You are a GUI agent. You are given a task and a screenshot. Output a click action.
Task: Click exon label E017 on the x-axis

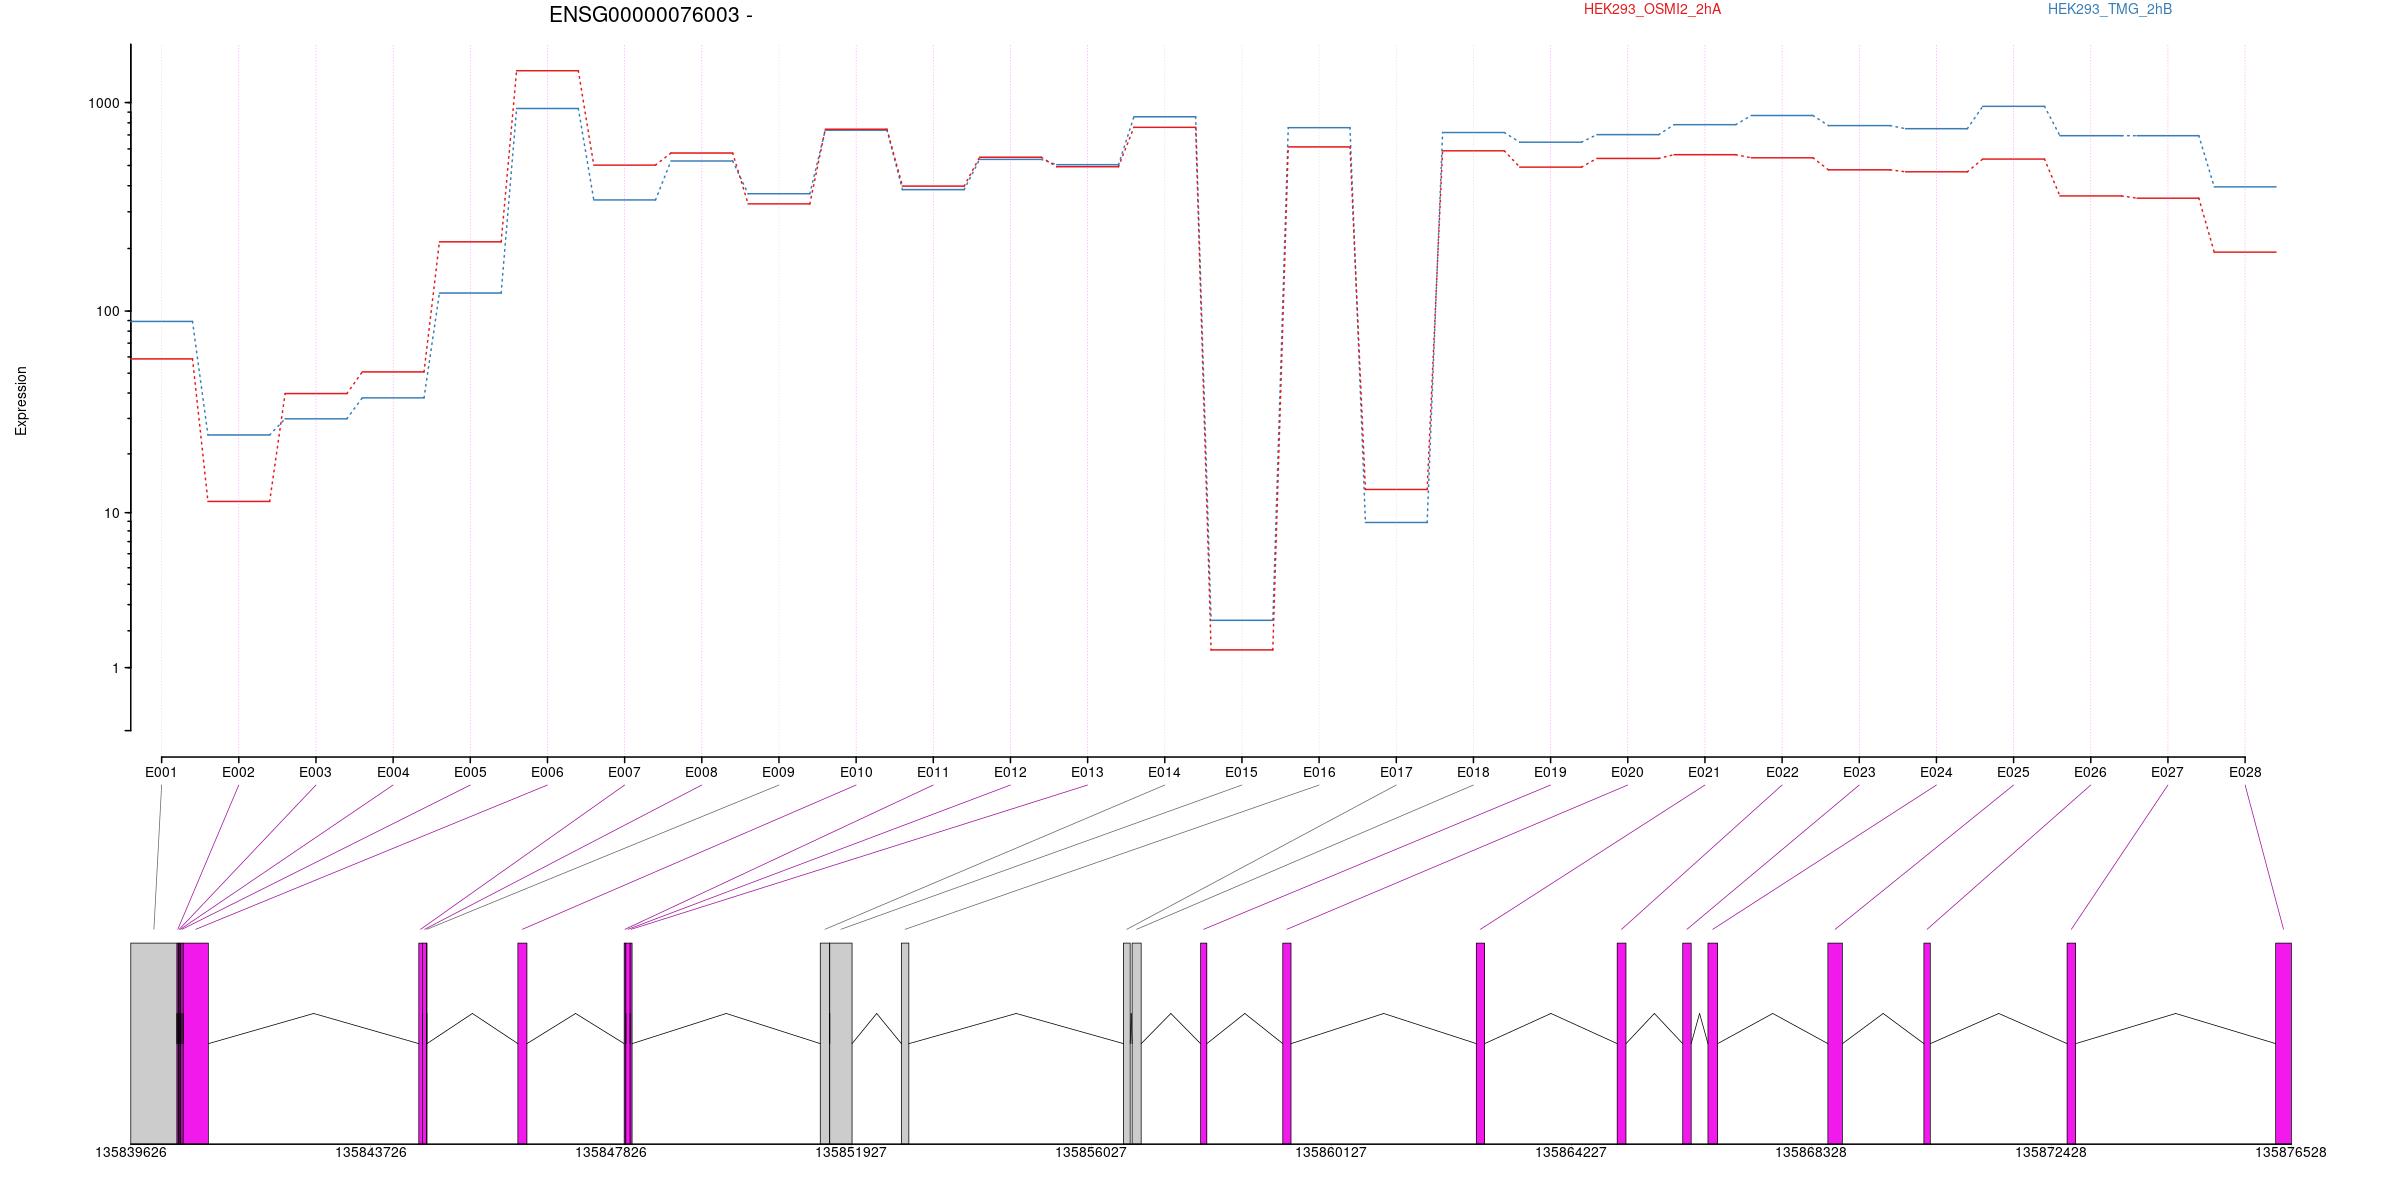point(1396,772)
